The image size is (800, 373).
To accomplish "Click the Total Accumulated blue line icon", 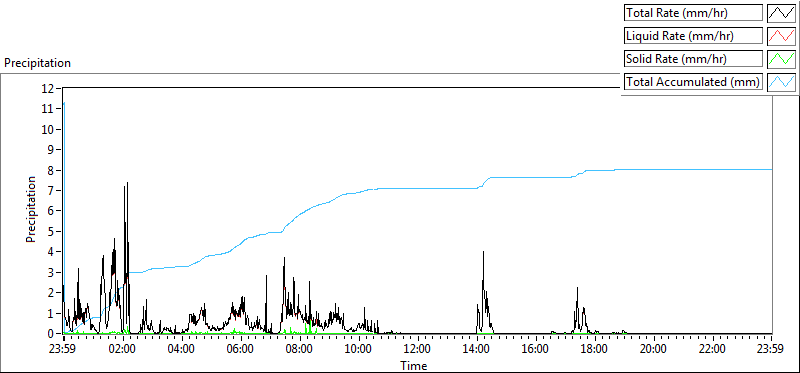I will click(781, 82).
